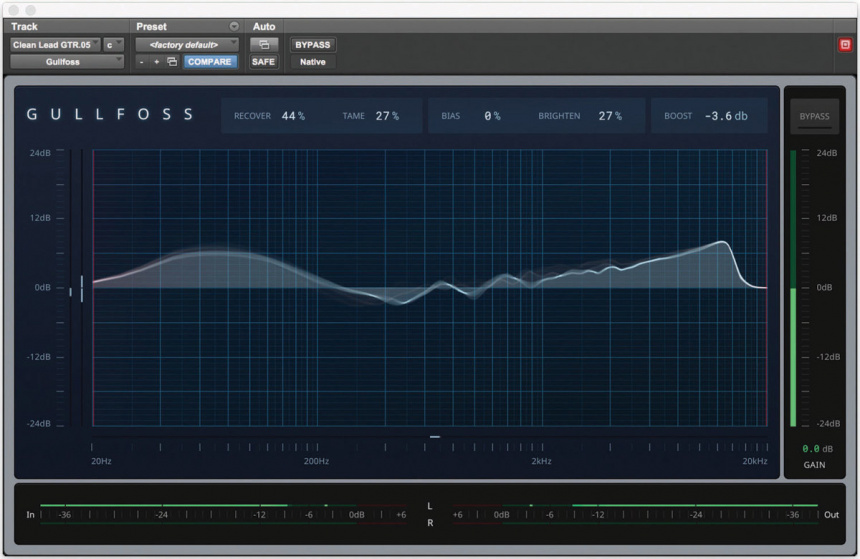This screenshot has width=860, height=559.
Task: Open the Clean Lead GTR.05 track selector
Action: pos(56,45)
